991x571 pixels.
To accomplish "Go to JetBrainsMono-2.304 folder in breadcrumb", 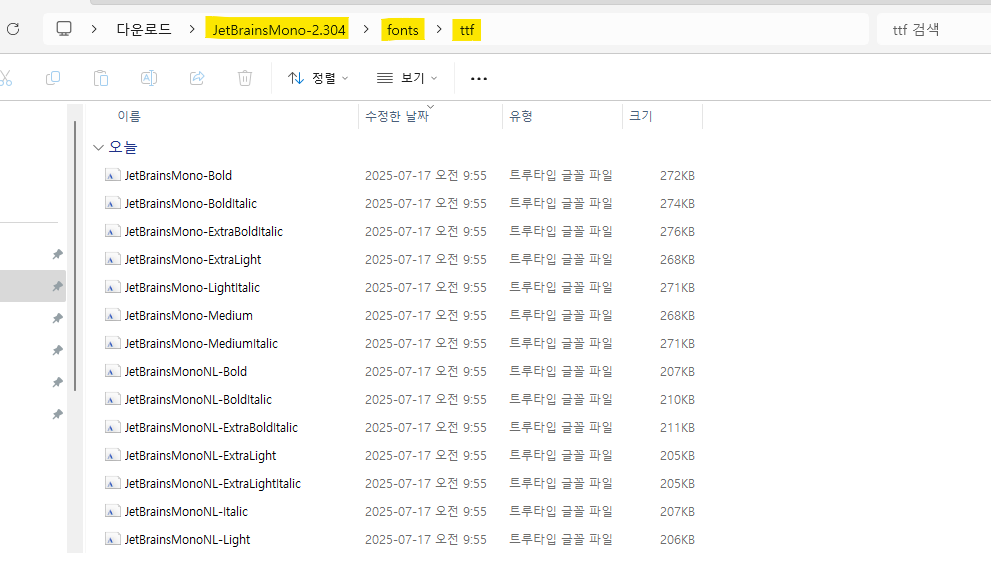I will pos(279,30).
